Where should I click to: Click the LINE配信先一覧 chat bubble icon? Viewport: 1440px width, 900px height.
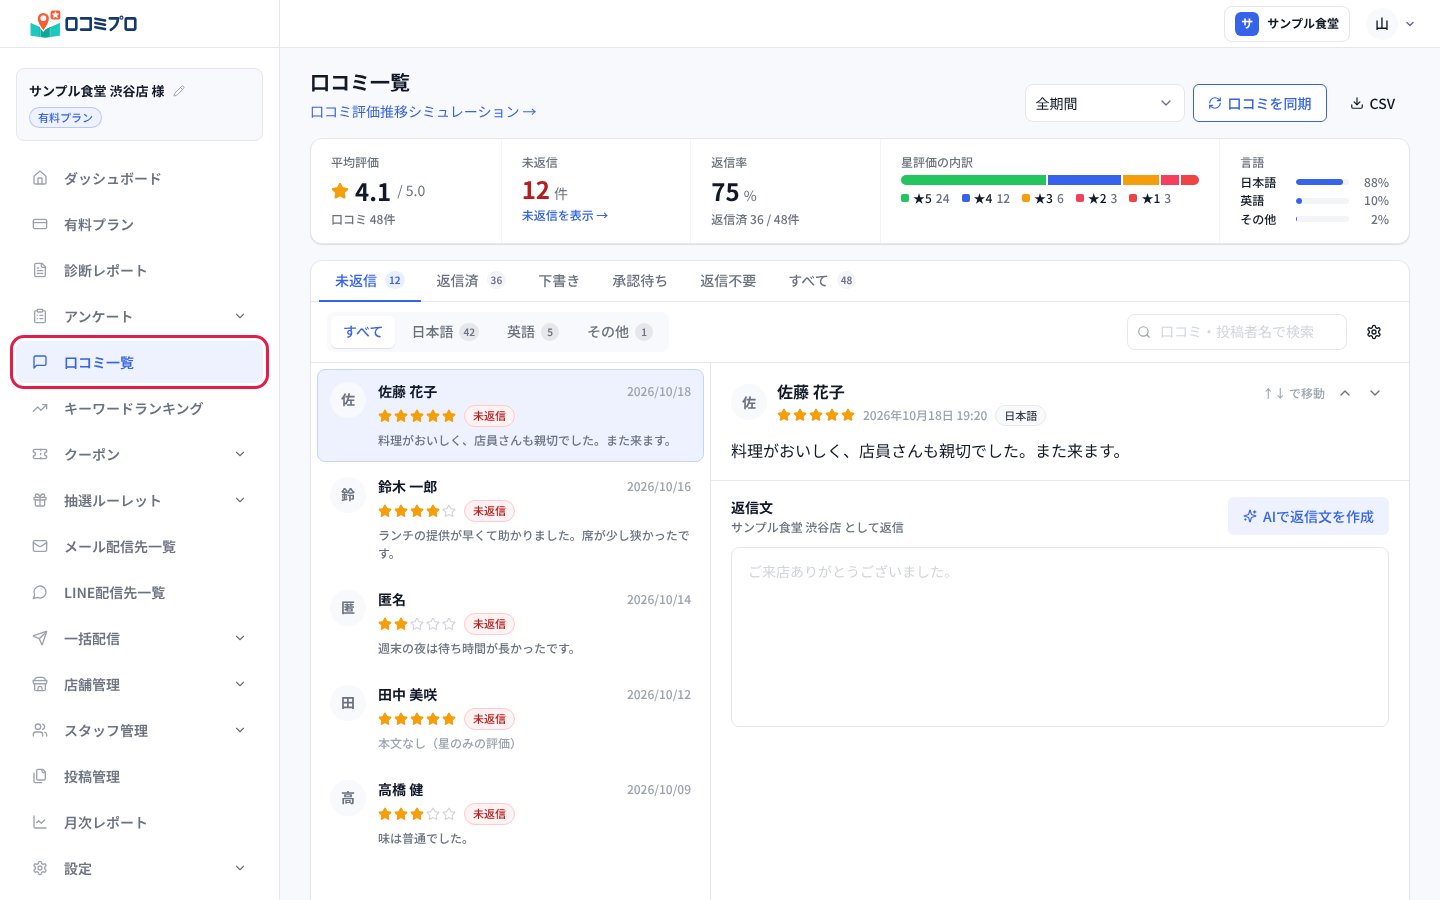point(40,592)
